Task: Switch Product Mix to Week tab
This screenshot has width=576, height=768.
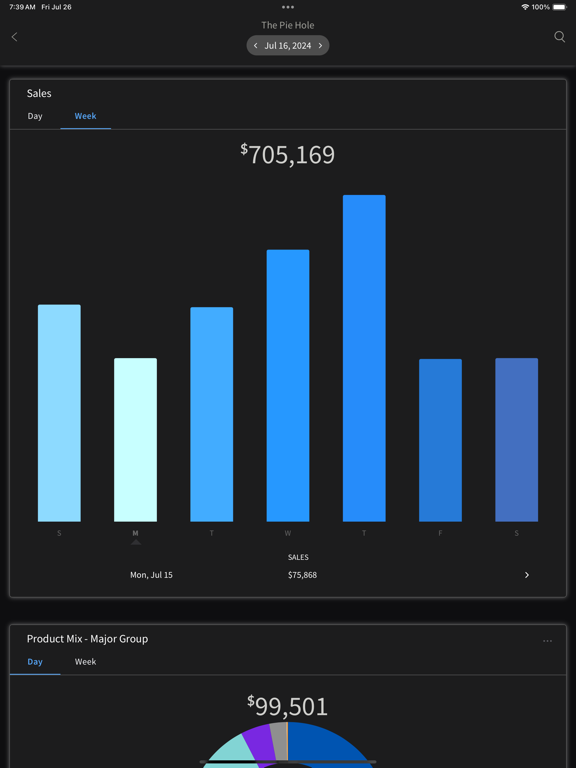Action: (x=85, y=662)
